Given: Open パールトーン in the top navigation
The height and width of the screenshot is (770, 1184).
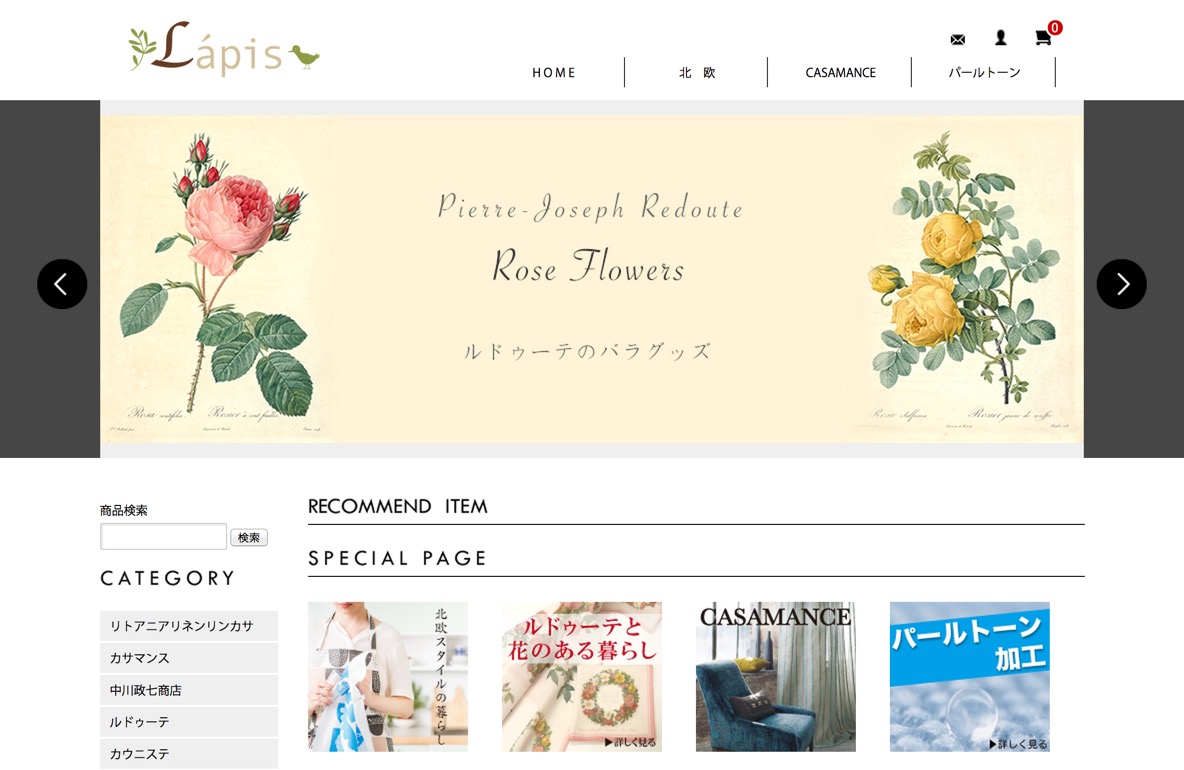Looking at the screenshot, I should (x=984, y=72).
